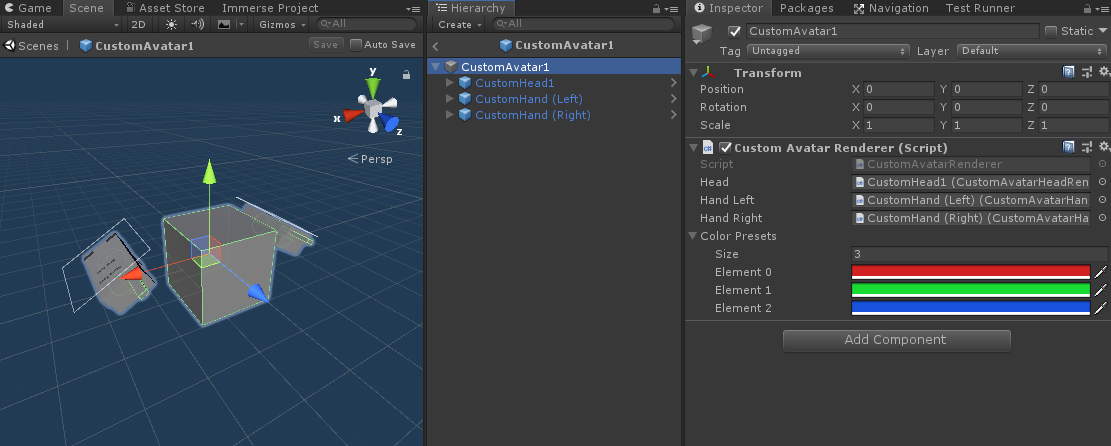Toggle the Inspector panel lock icon
1111x446 pixels.
tap(1087, 9)
